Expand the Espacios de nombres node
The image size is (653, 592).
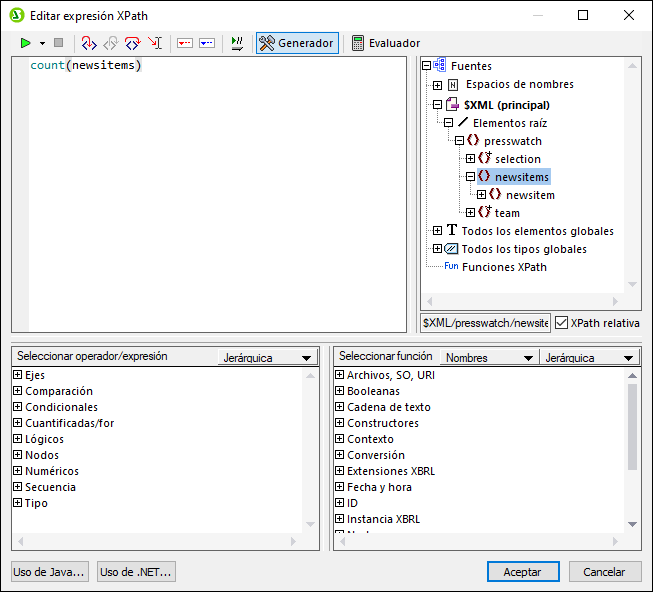coord(437,85)
